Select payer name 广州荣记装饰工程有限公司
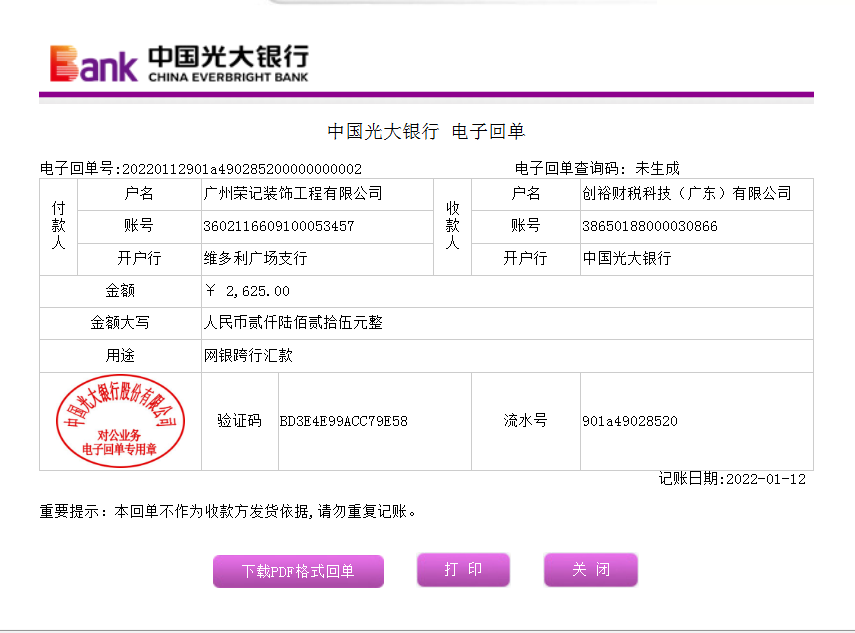Screen dimensions: 855x633 [293, 194]
